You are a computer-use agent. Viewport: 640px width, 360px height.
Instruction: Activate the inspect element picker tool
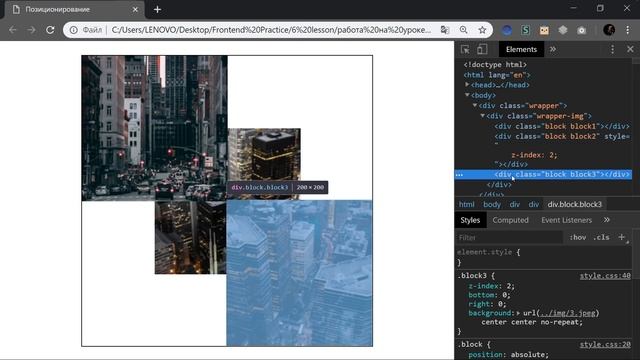(x=465, y=49)
